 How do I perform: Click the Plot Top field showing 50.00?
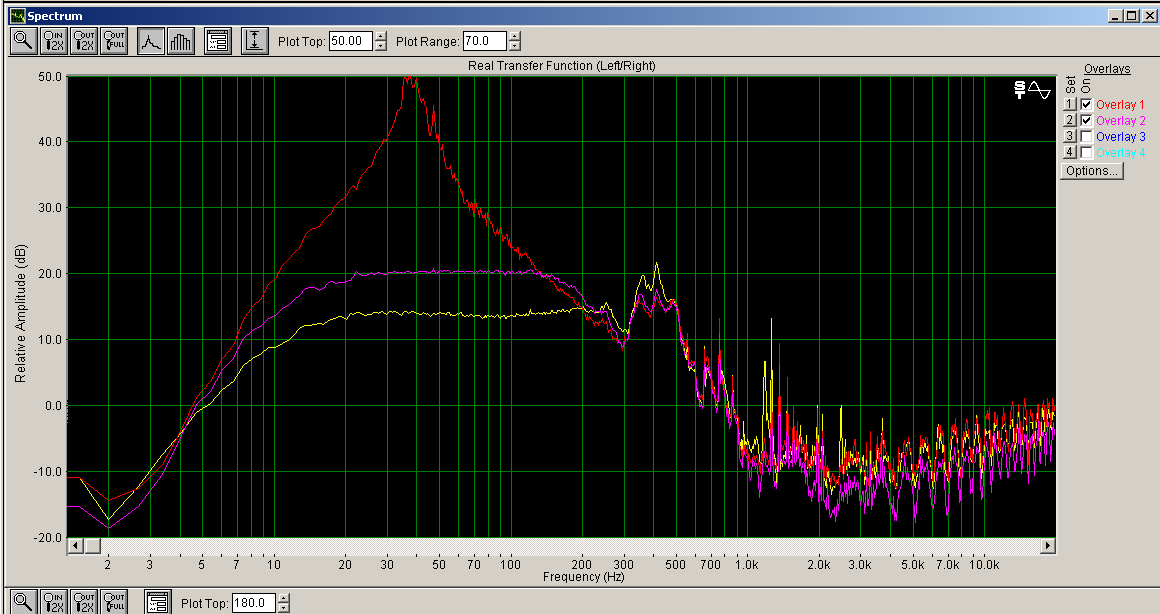(x=351, y=41)
